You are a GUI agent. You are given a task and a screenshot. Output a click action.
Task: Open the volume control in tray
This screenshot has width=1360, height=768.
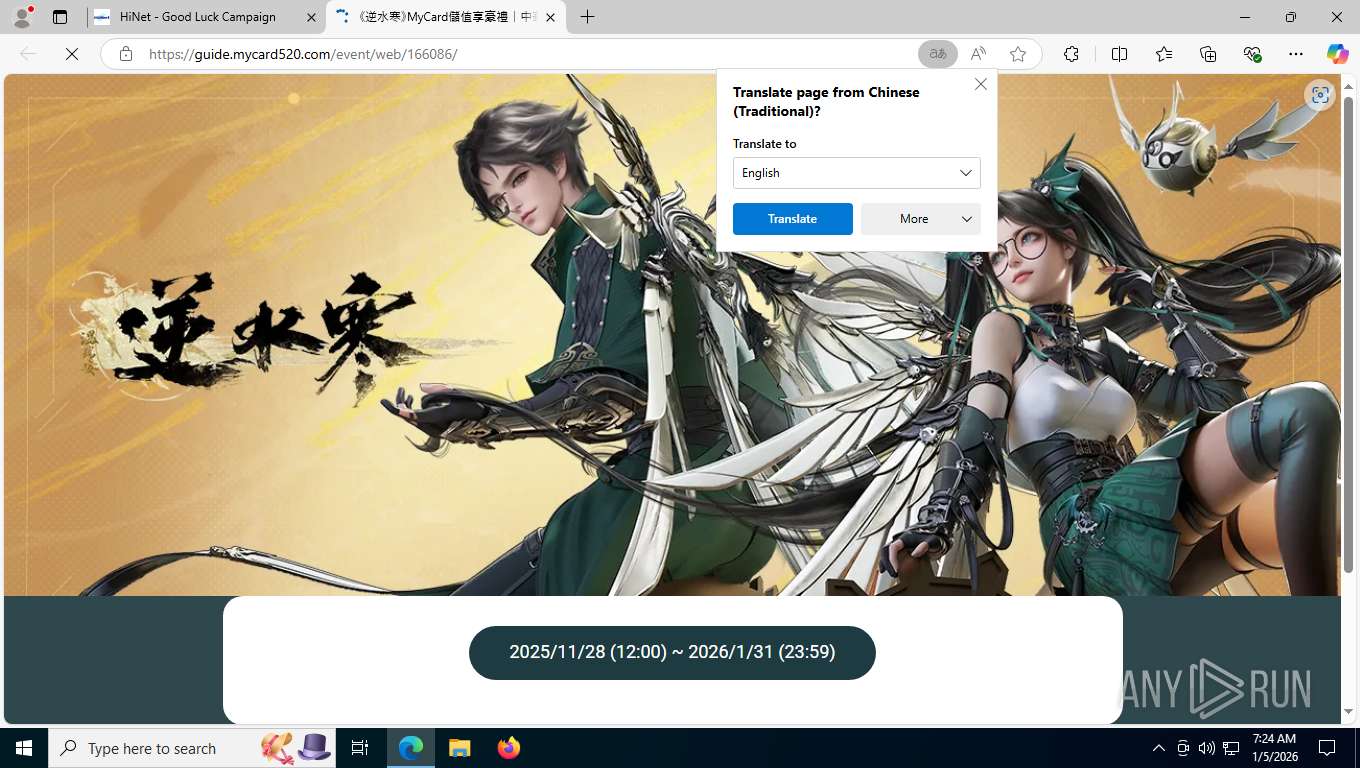coord(1206,748)
